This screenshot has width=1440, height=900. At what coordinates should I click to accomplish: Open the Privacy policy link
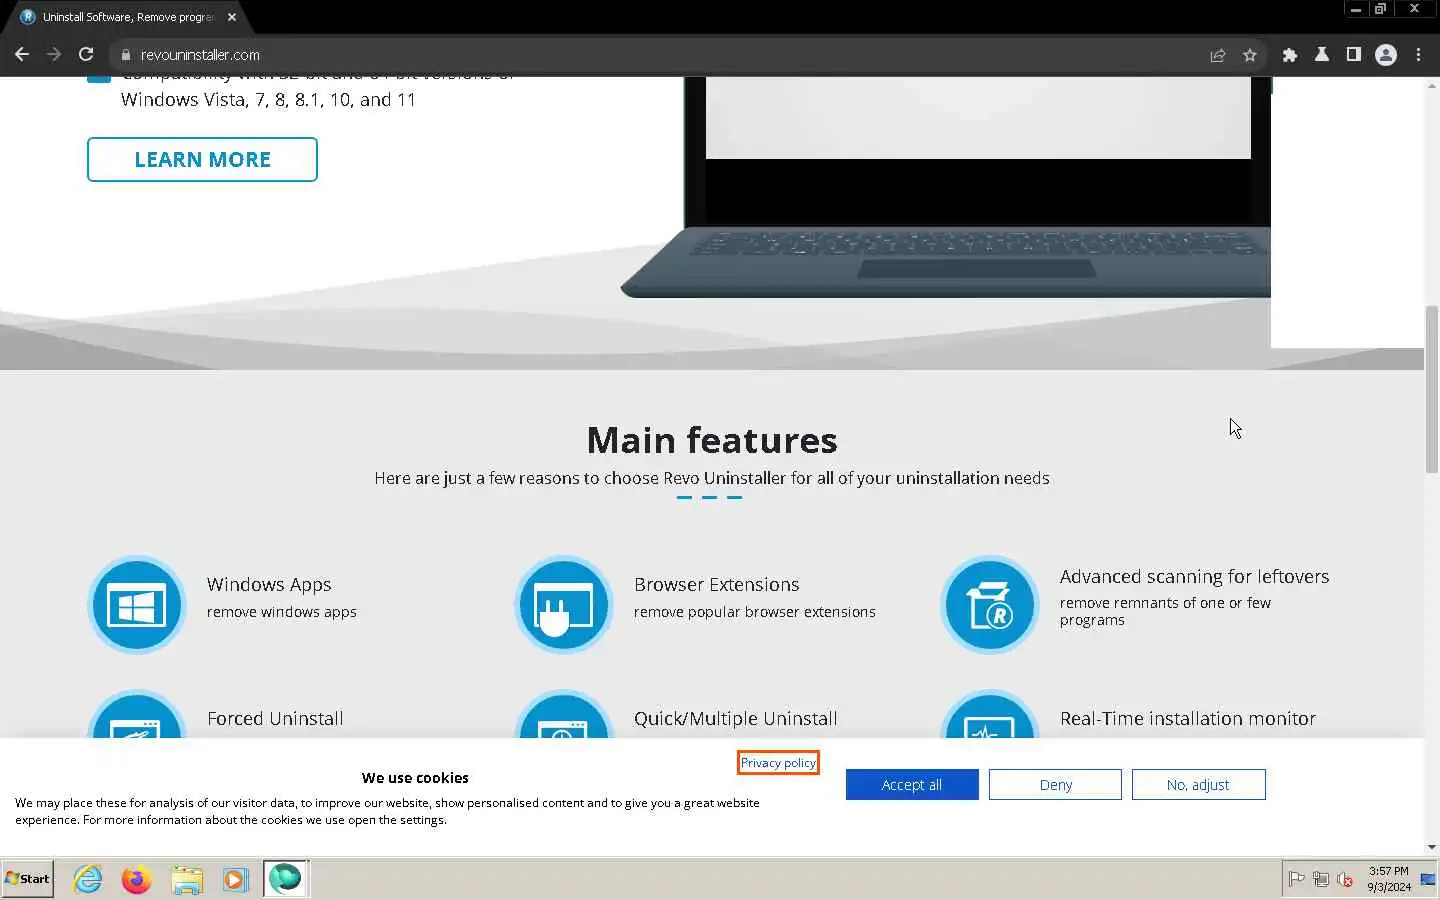(778, 762)
